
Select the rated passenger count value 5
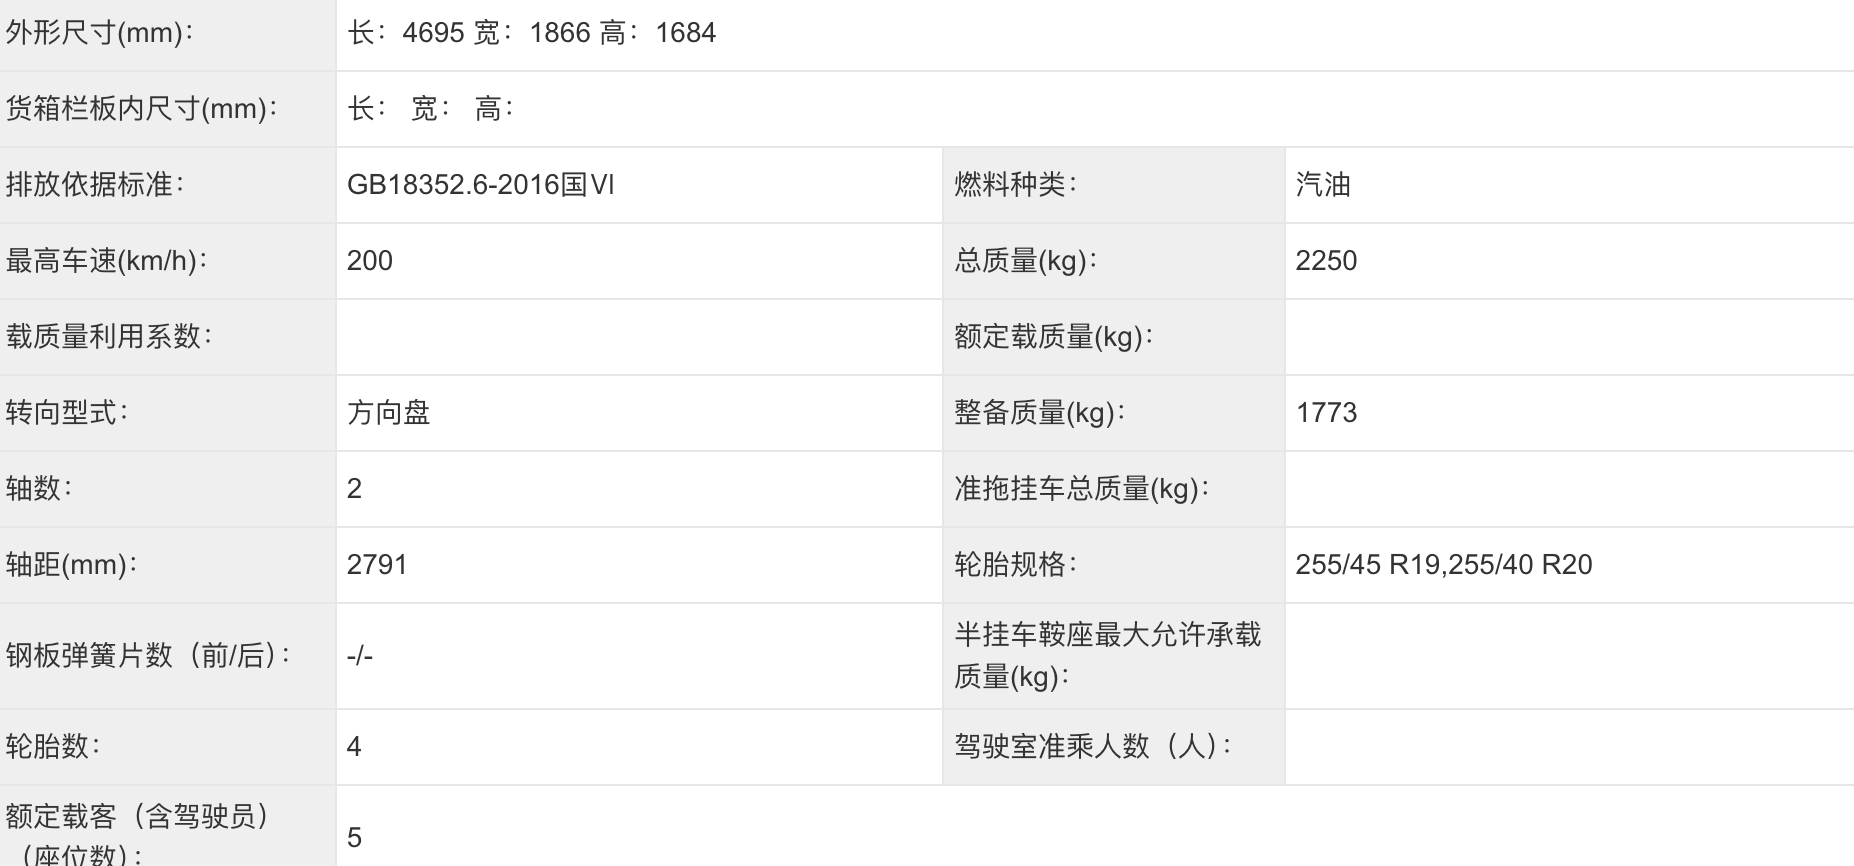(x=354, y=838)
